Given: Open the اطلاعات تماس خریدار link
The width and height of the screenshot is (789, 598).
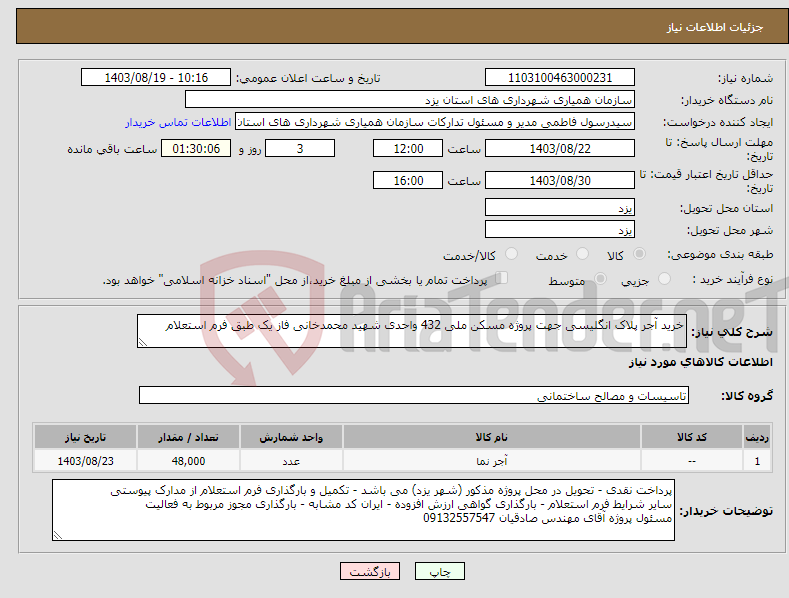Looking at the screenshot, I should [x=178, y=122].
